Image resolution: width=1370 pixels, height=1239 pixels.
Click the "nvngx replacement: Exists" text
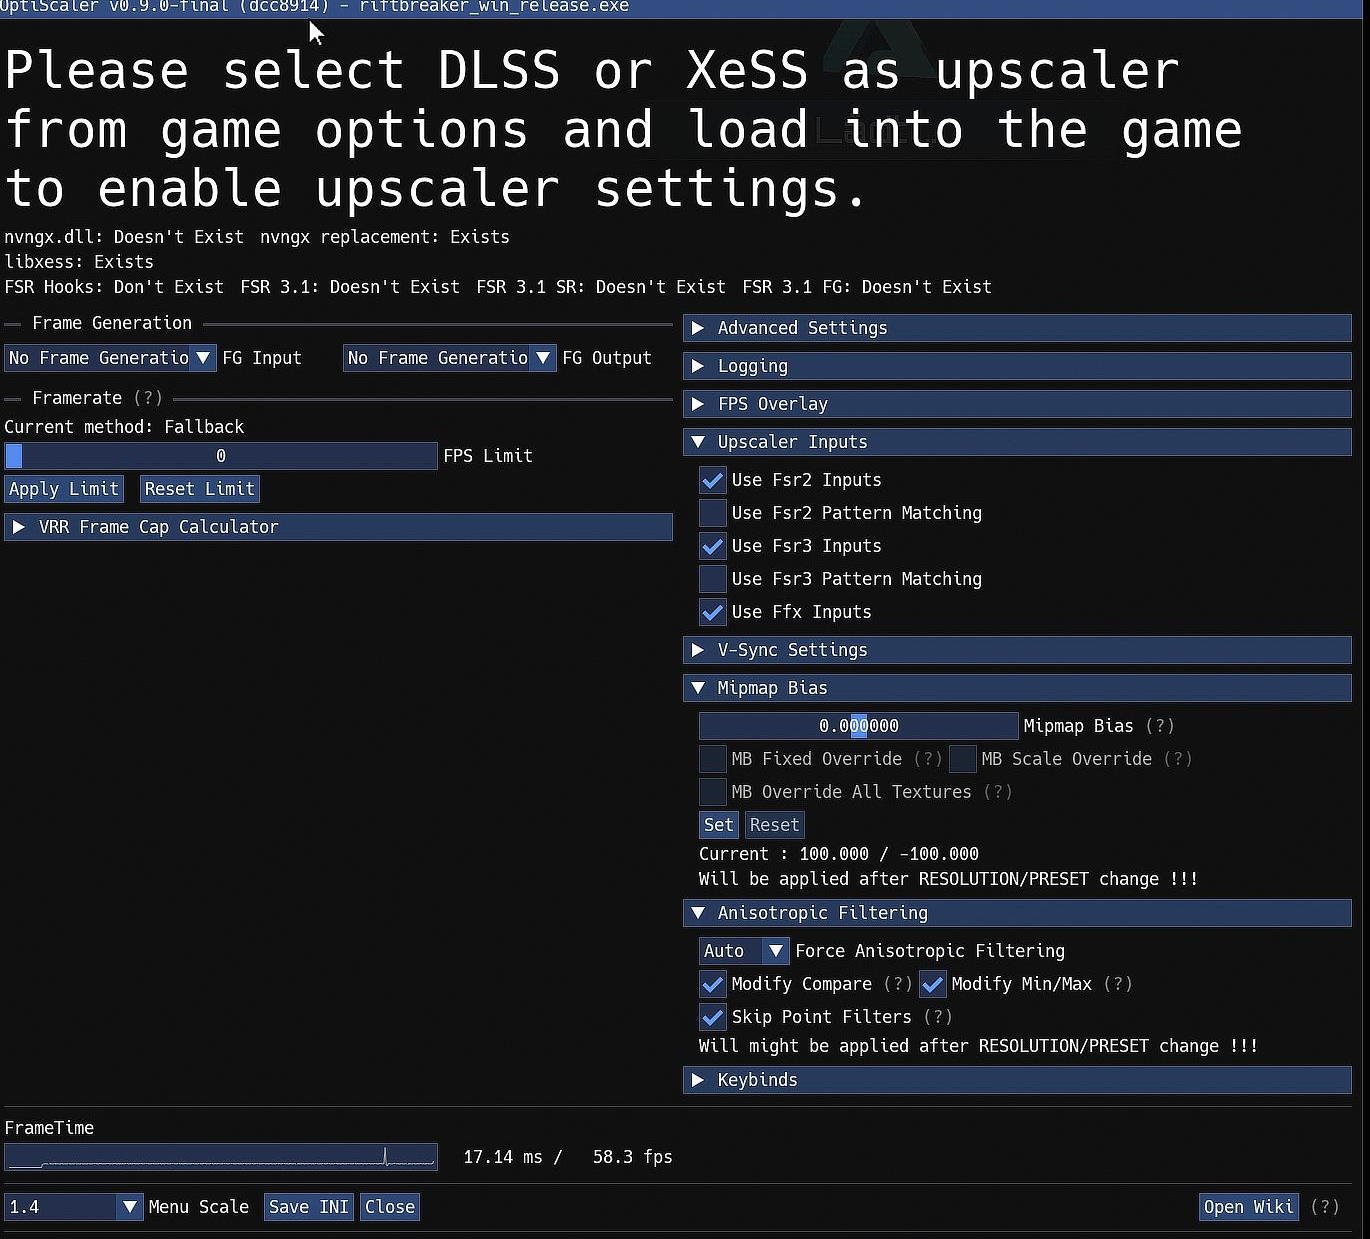pyautogui.click(x=385, y=237)
